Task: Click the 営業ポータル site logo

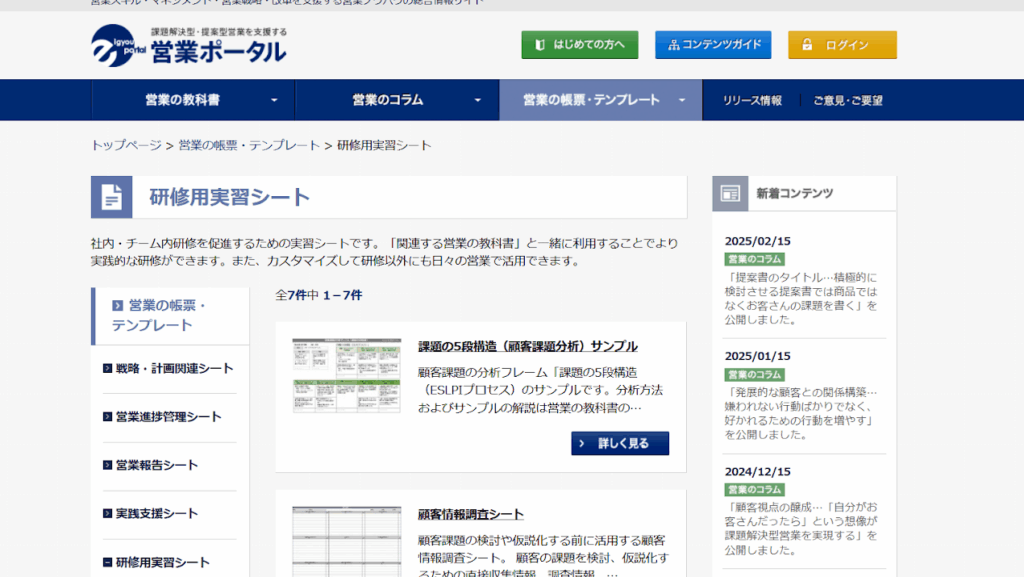Action: pos(189,46)
